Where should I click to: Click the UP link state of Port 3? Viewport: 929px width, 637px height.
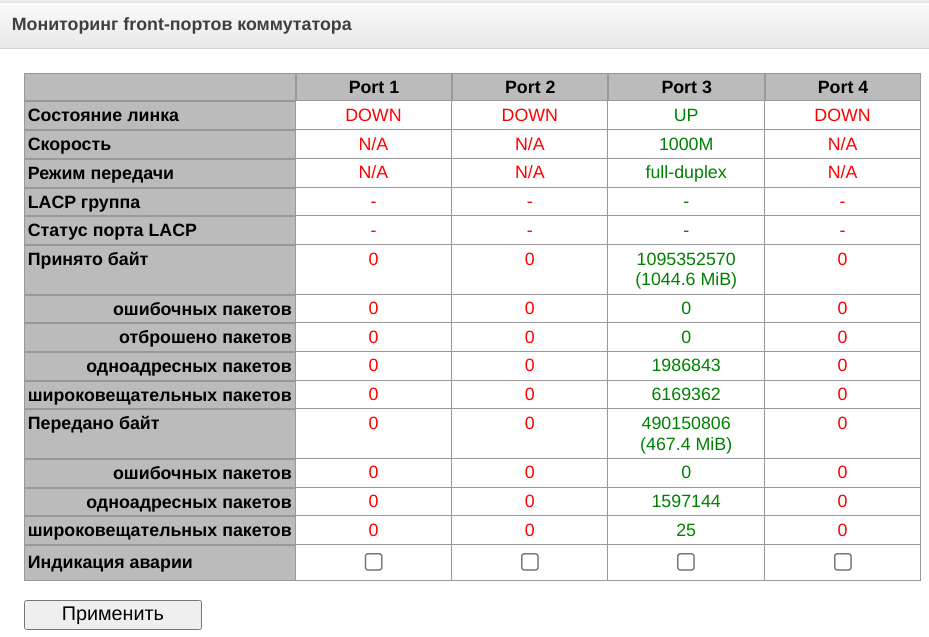686,115
